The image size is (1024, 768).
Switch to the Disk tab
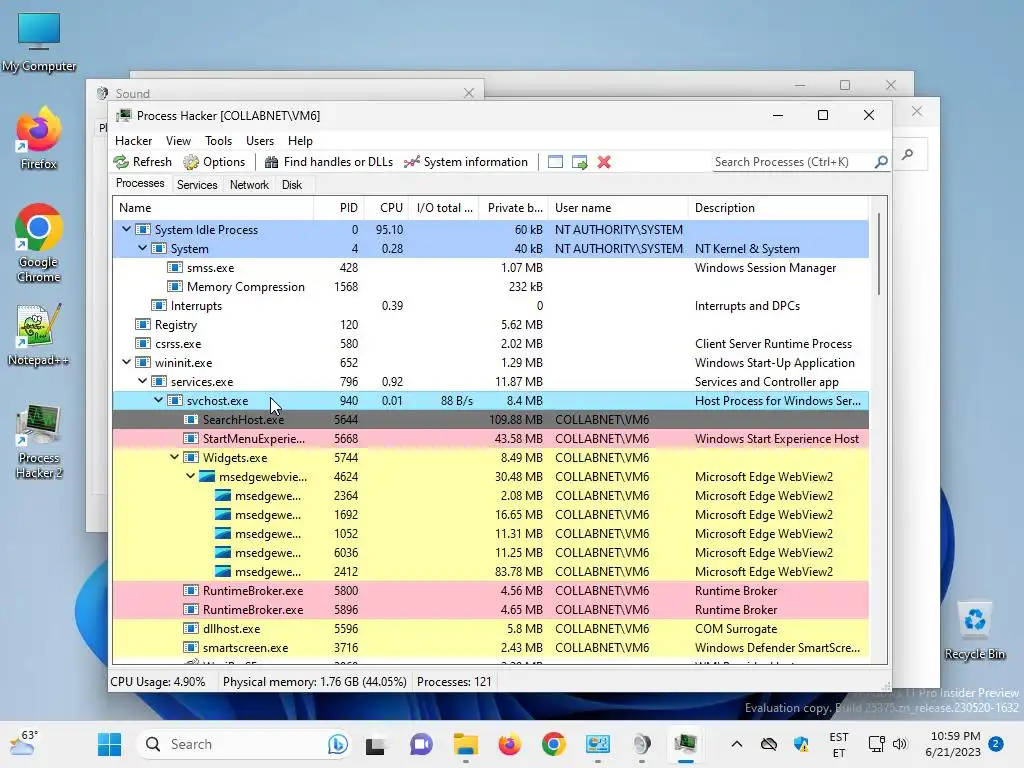click(292, 185)
